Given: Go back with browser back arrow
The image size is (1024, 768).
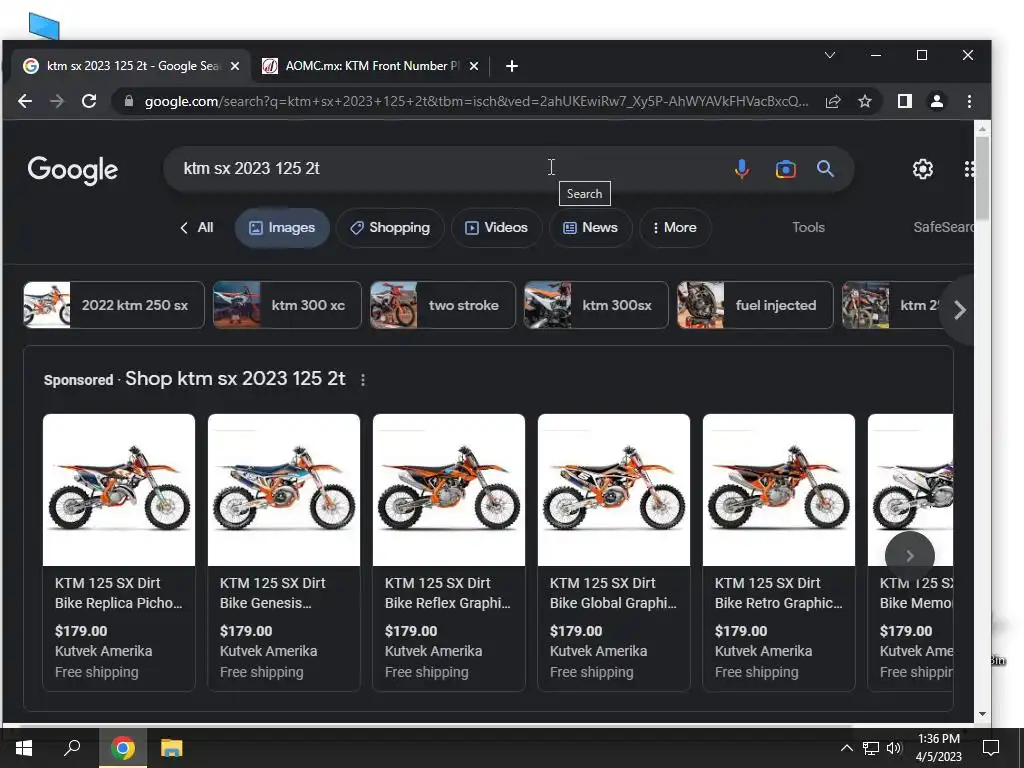Looking at the screenshot, I should click(25, 101).
